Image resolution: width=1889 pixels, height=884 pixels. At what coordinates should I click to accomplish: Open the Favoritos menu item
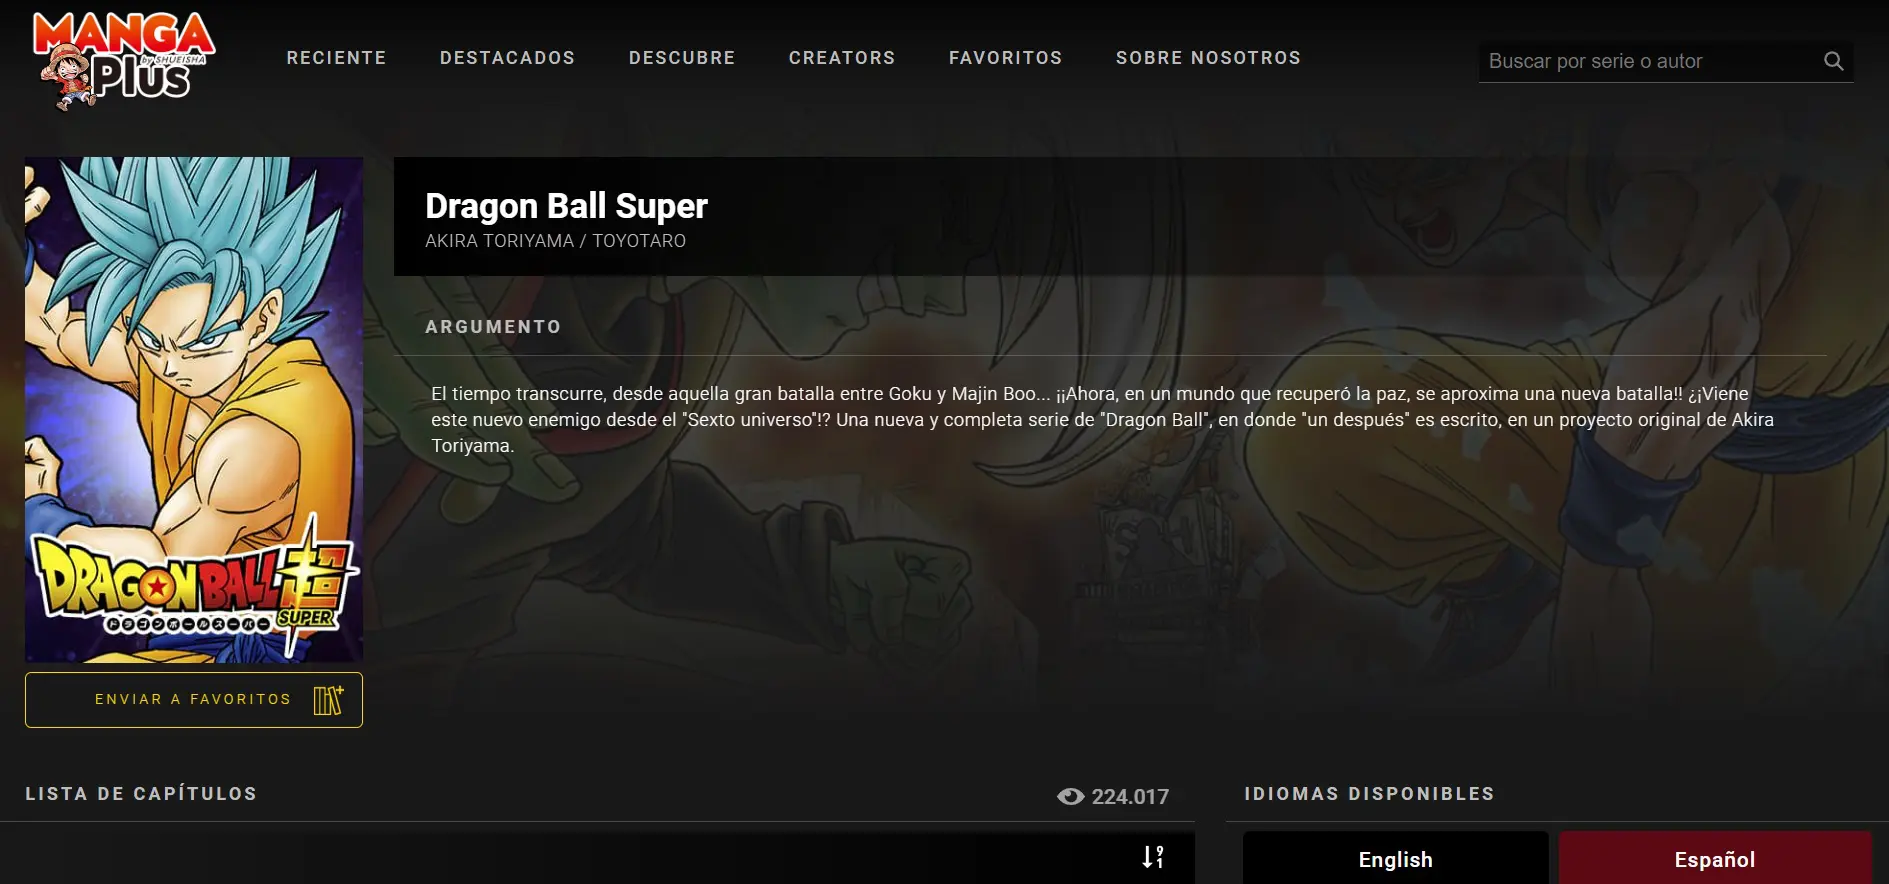tap(1005, 58)
